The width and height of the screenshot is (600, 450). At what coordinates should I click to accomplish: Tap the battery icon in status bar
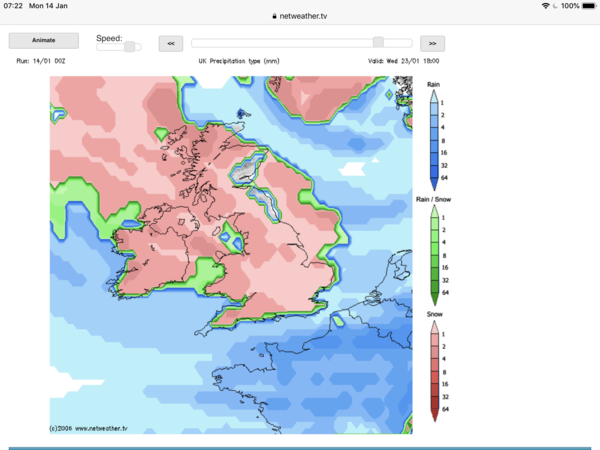(586, 6)
